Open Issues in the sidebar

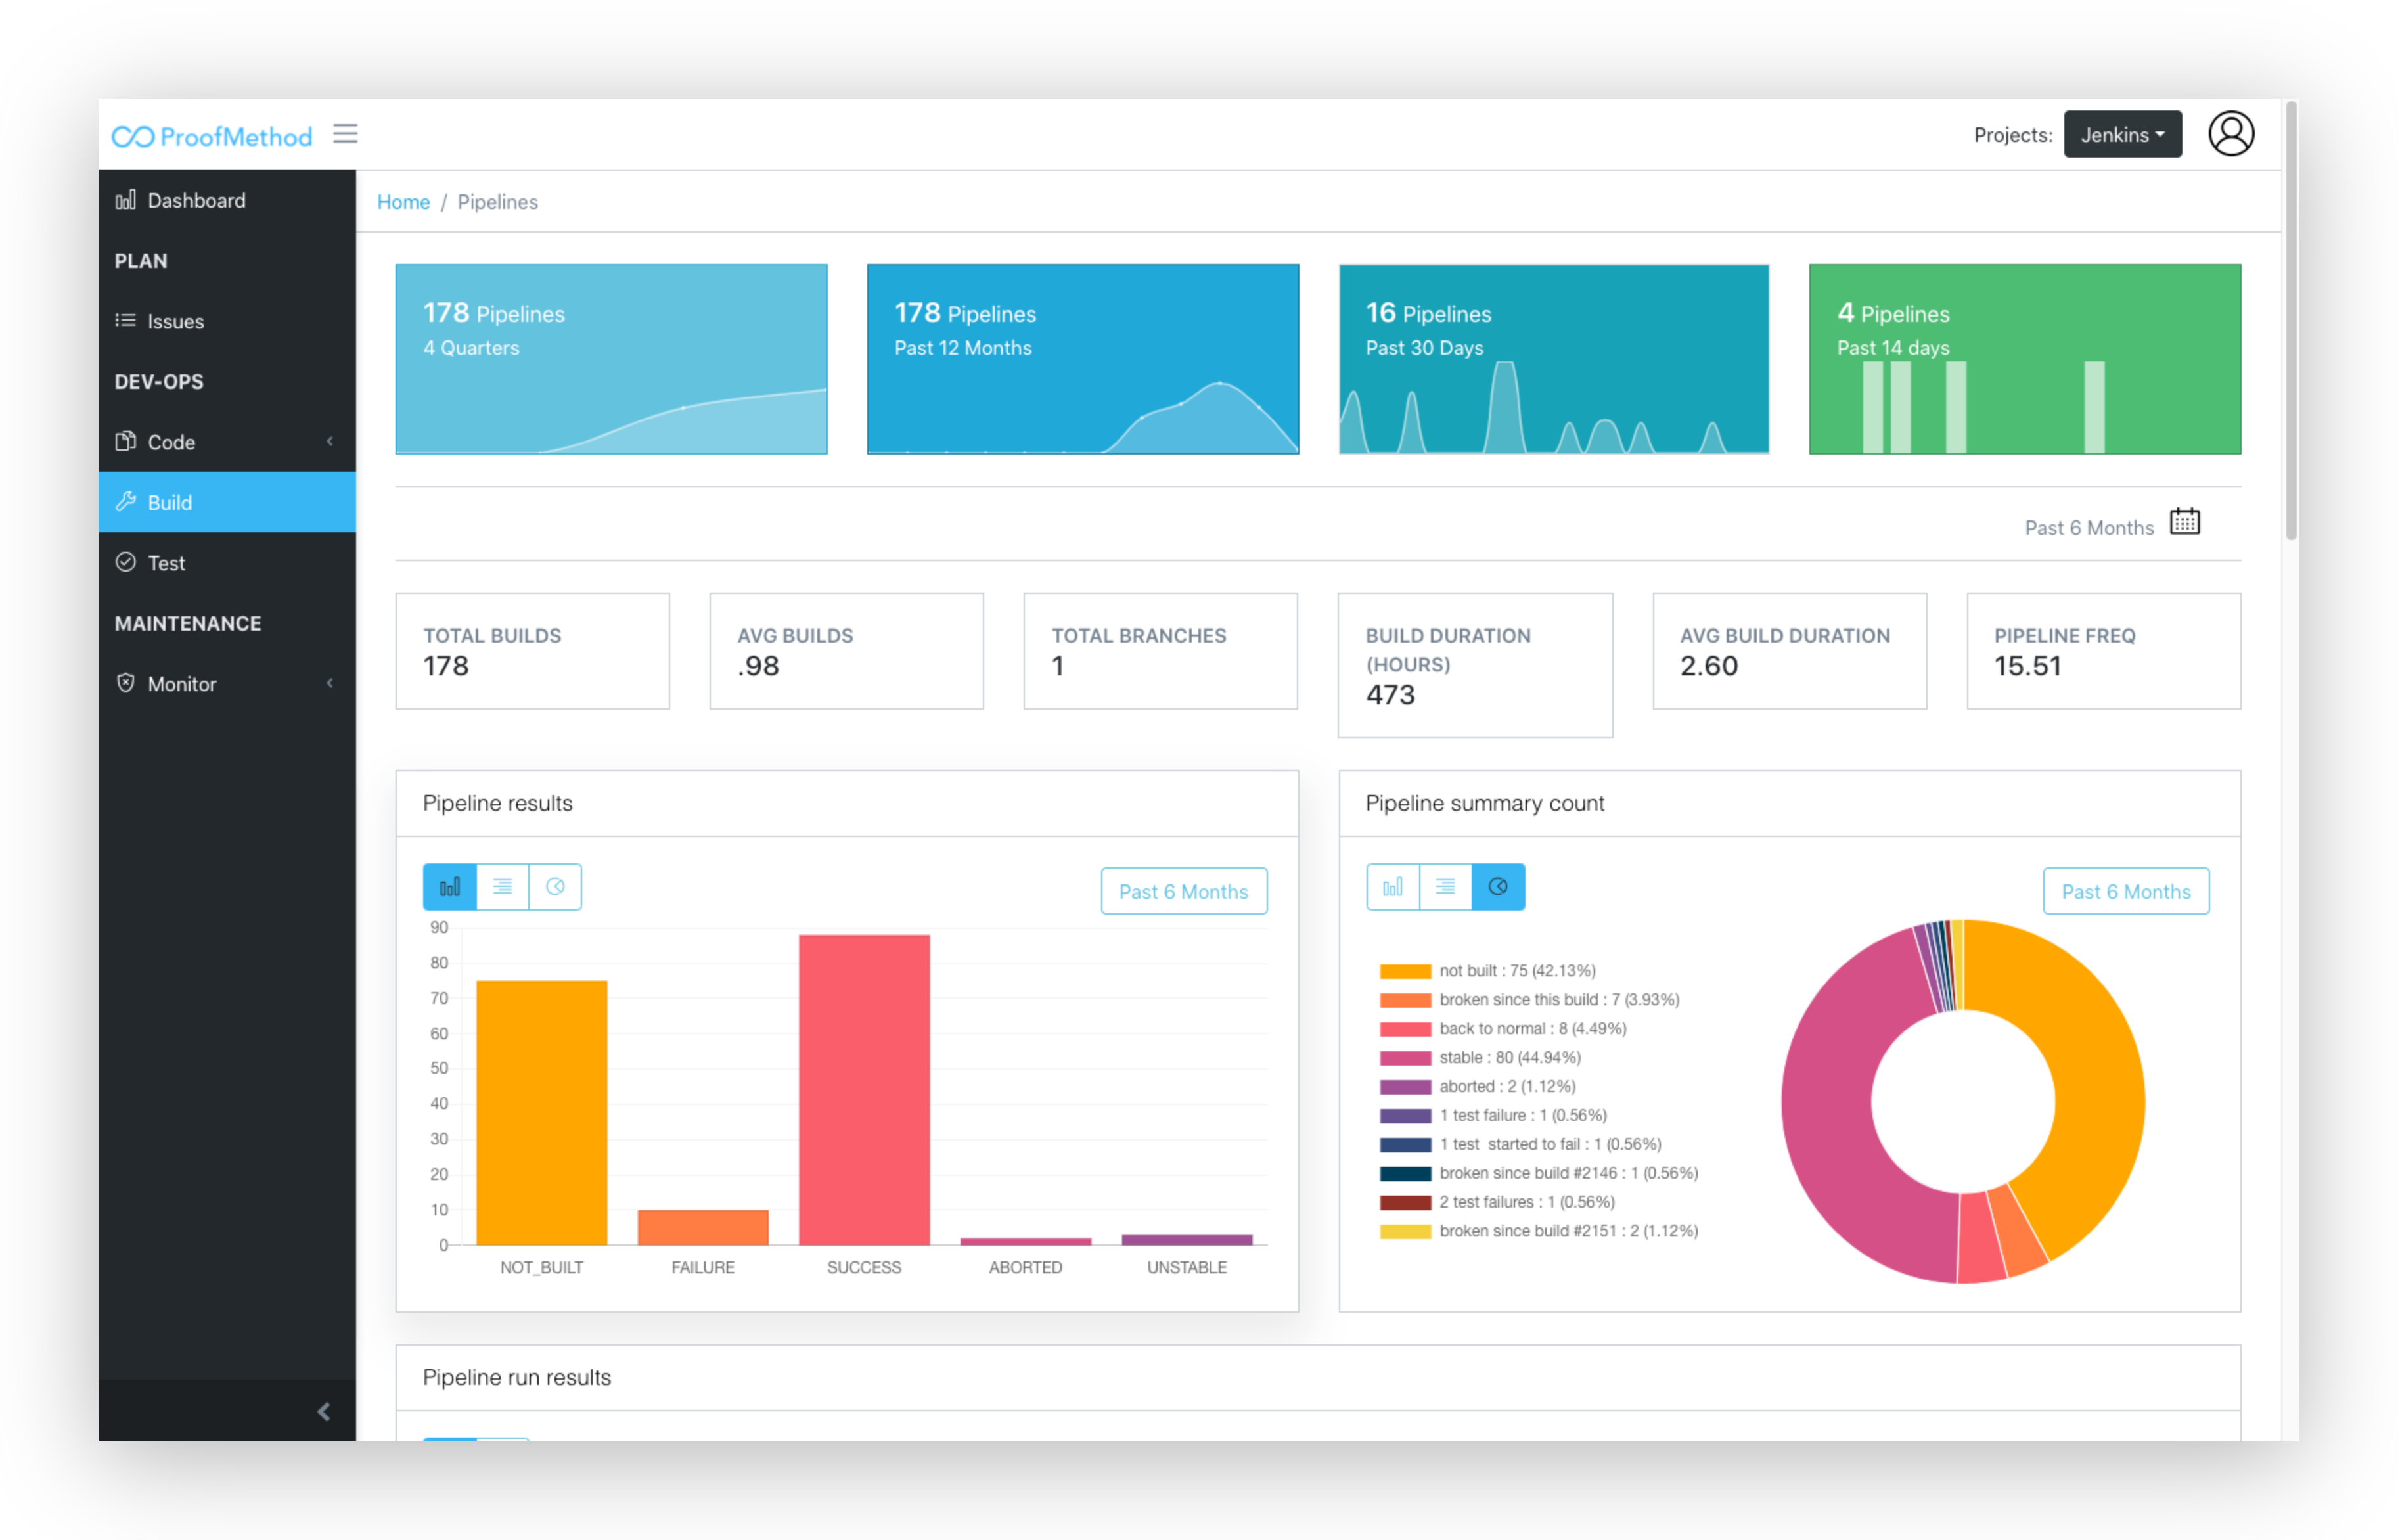pos(175,321)
